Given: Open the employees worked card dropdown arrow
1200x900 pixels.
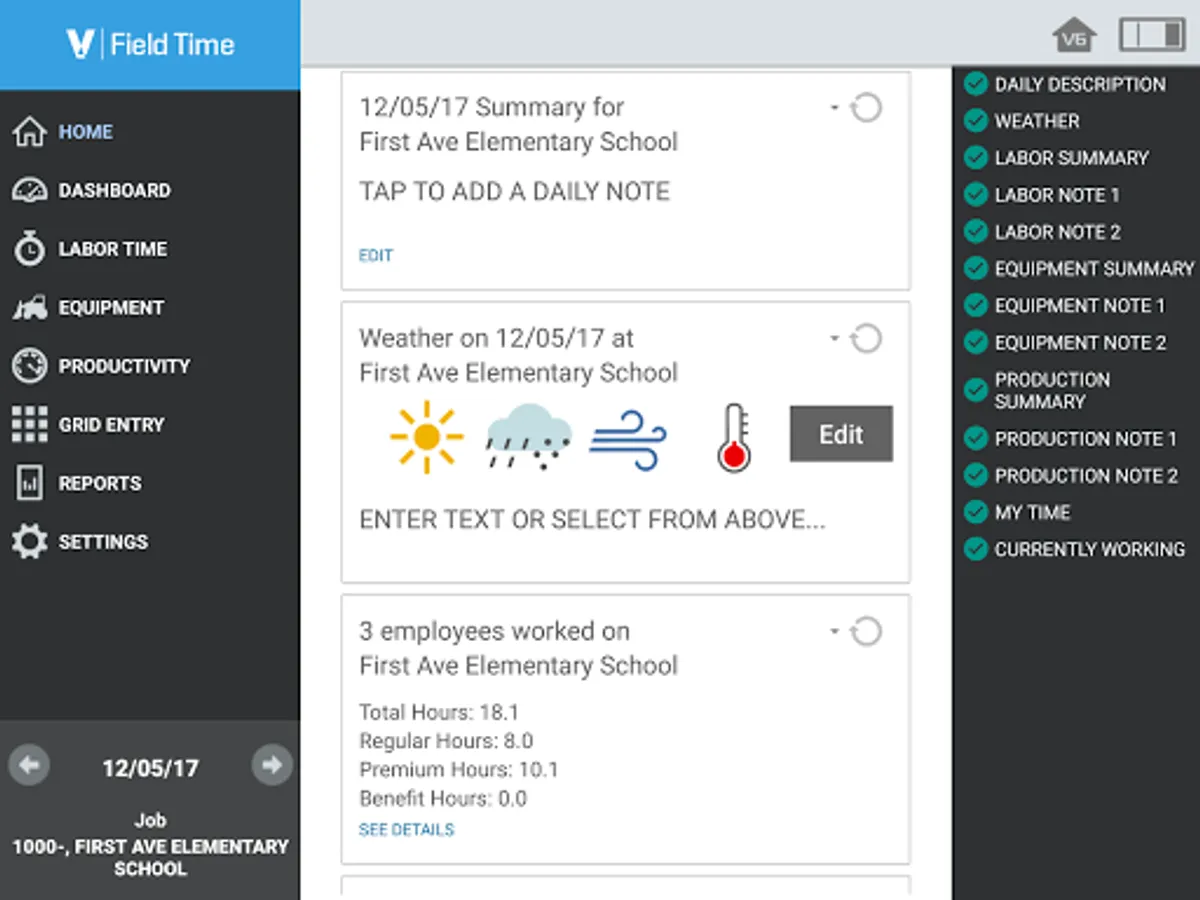Looking at the screenshot, I should coord(835,632).
